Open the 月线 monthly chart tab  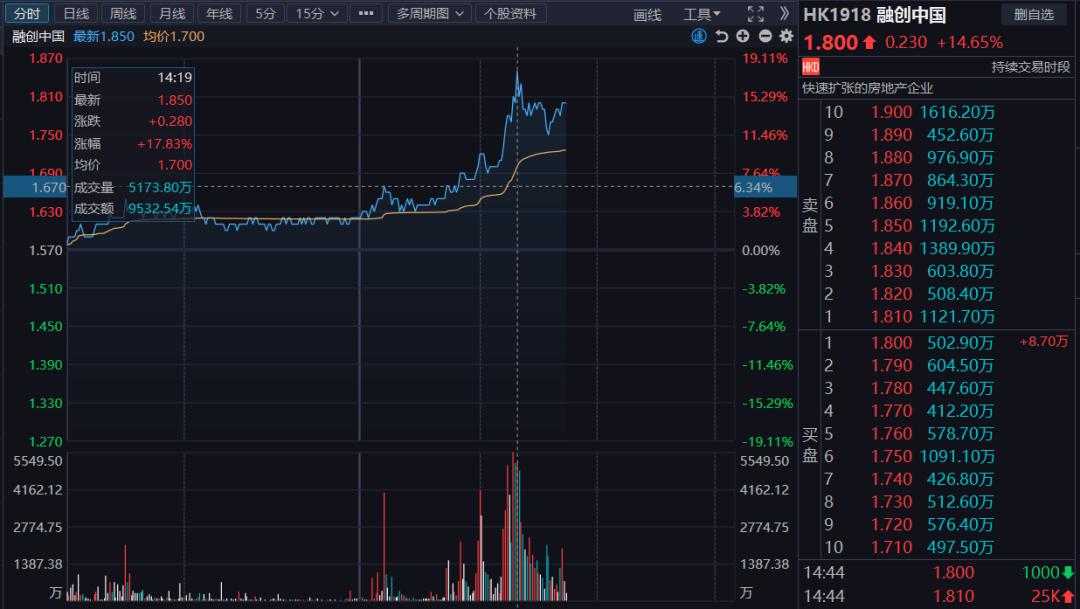pos(172,14)
